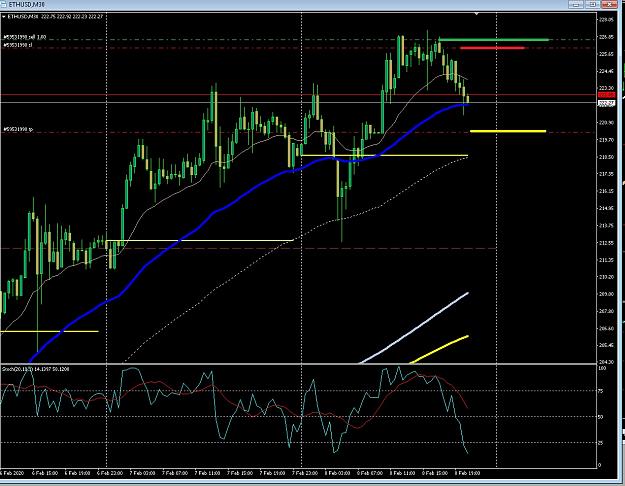Restore the ETHUSD,M30 chart window
Image resolution: width=625 pixels, height=486 pixels.
click(593, 4)
